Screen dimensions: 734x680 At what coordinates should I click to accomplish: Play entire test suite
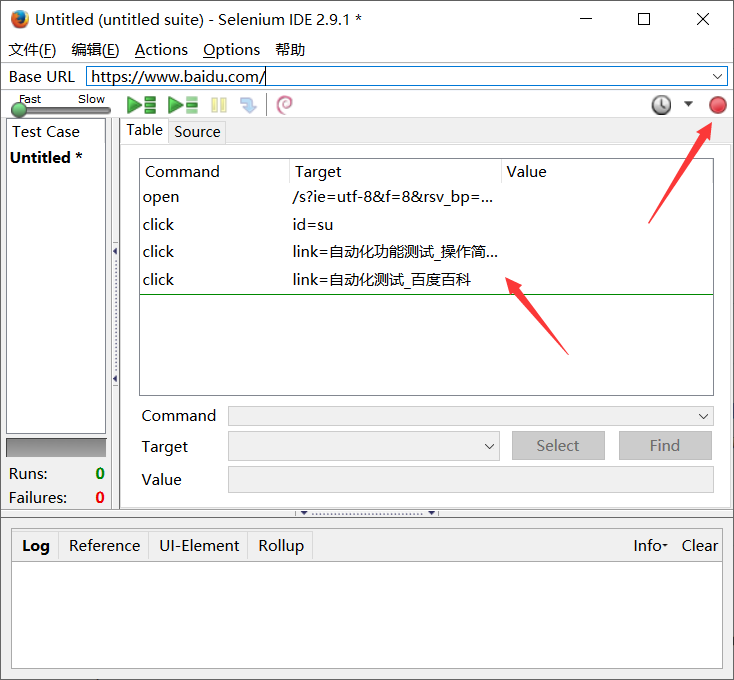(141, 105)
